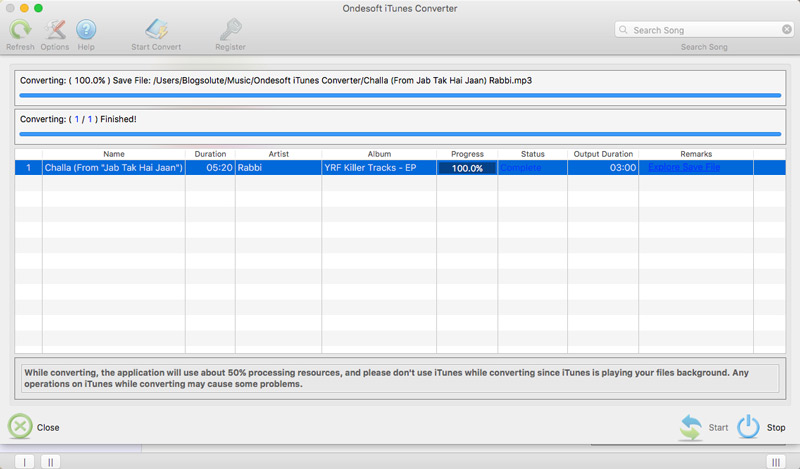This screenshot has width=800, height=469.
Task: Sort by the Artist column header
Action: click(x=279, y=154)
